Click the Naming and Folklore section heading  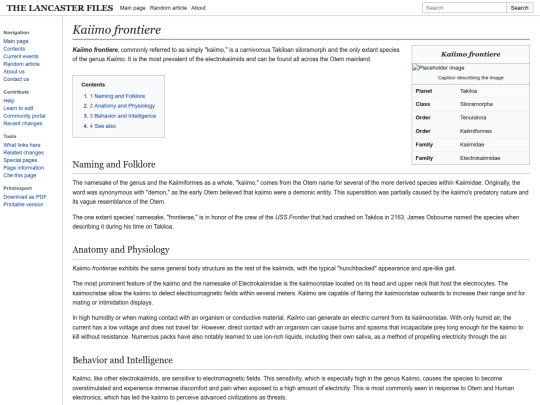(x=114, y=165)
